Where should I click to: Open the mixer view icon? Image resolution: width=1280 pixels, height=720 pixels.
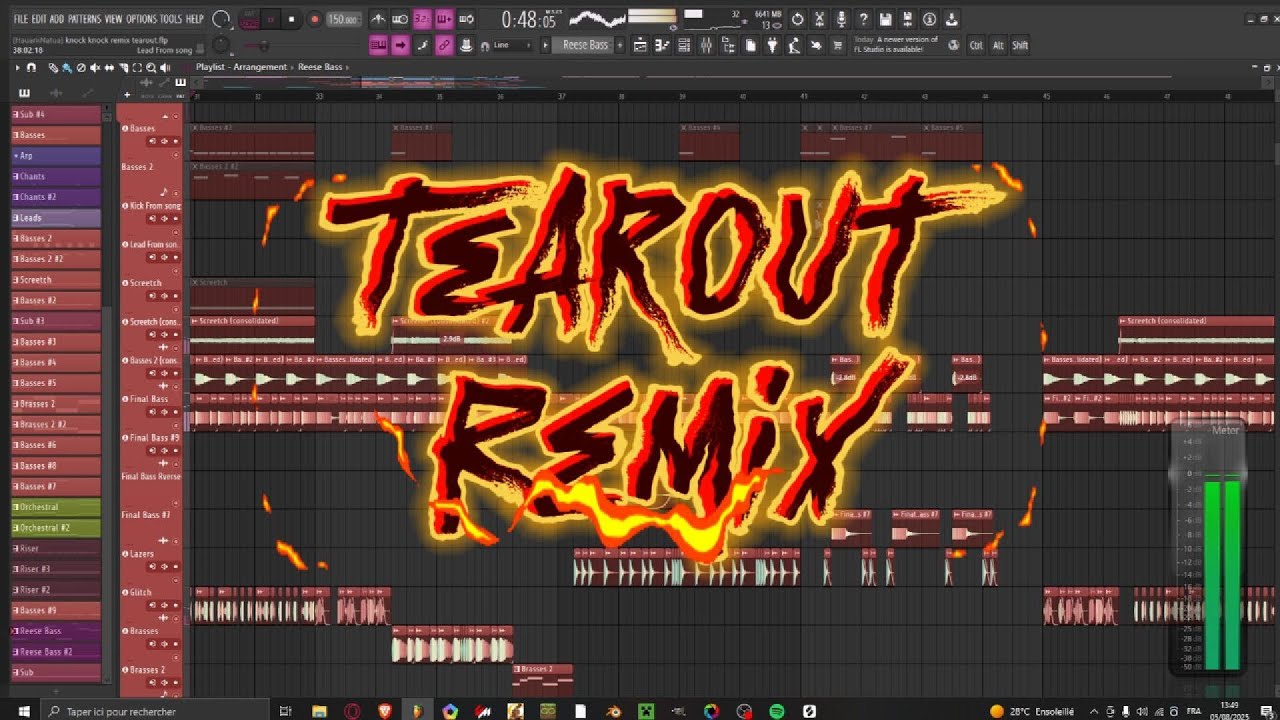point(705,45)
